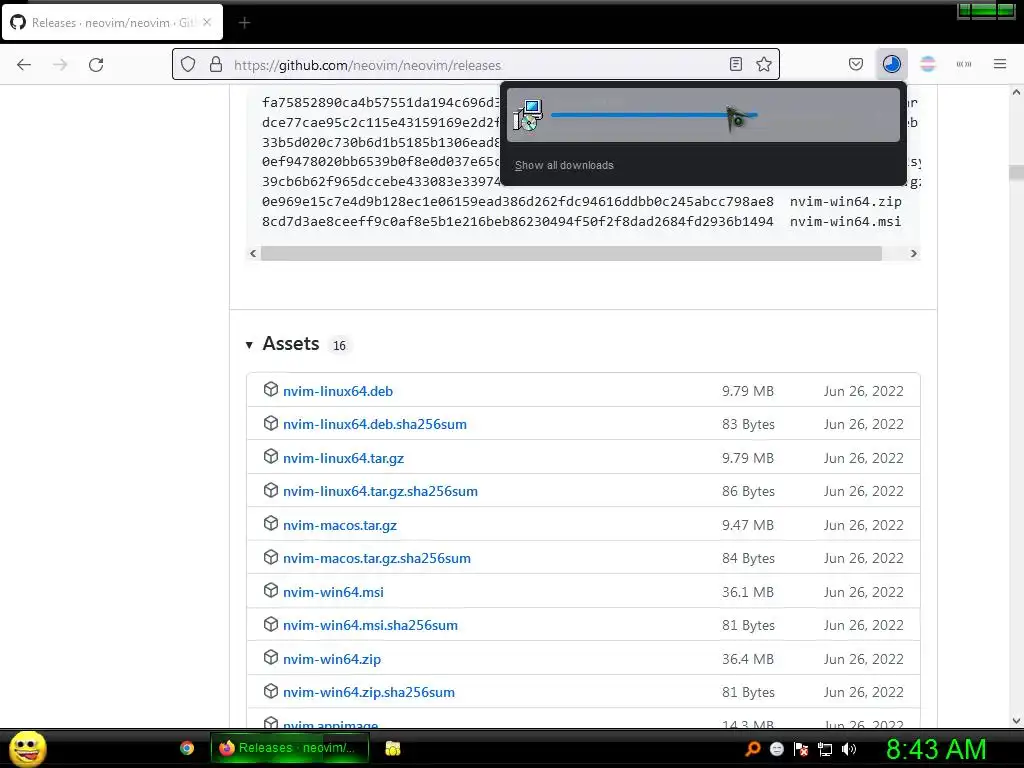
Task: Reload the current page
Action: [x=96, y=65]
